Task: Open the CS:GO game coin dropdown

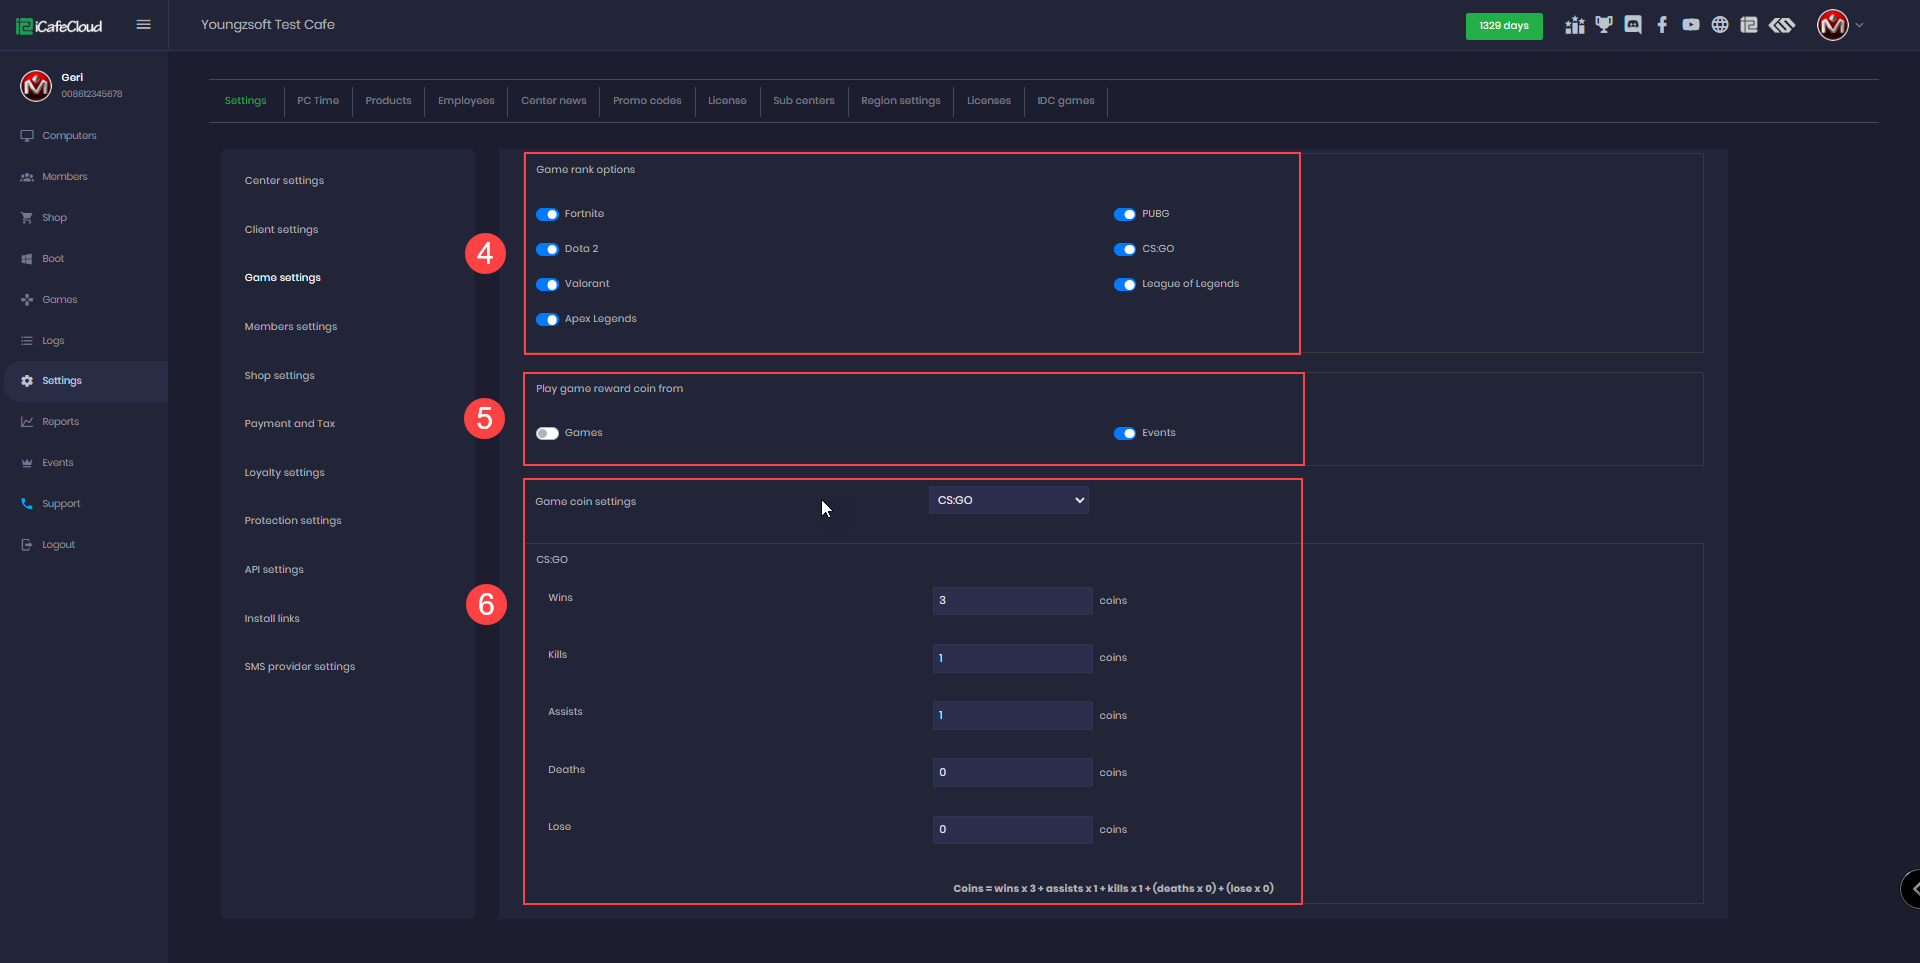Action: (1008, 500)
